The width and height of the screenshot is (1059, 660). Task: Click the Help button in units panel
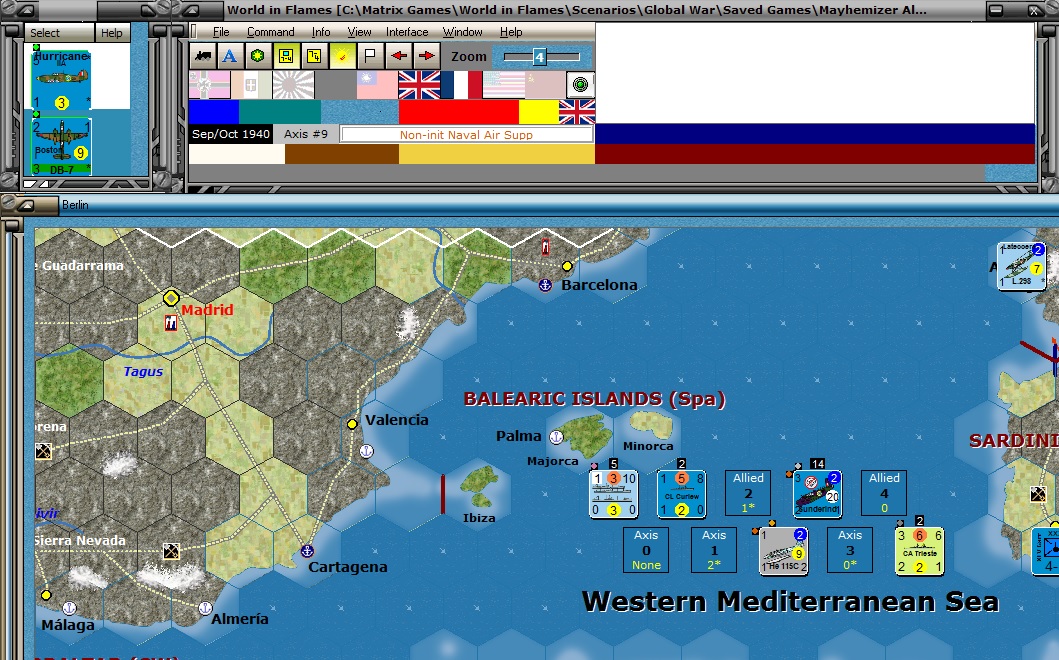pos(111,32)
